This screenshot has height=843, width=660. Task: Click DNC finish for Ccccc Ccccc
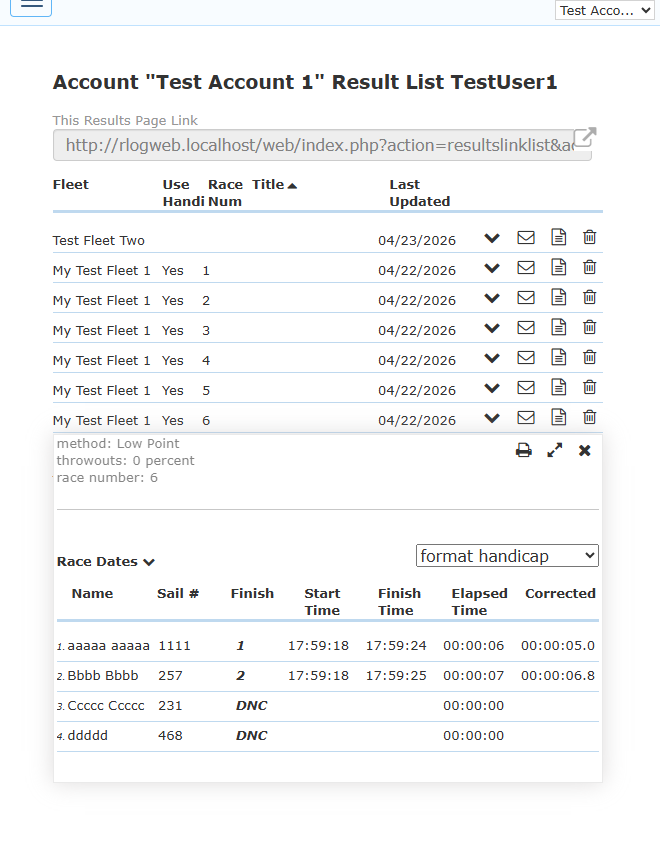(x=252, y=706)
